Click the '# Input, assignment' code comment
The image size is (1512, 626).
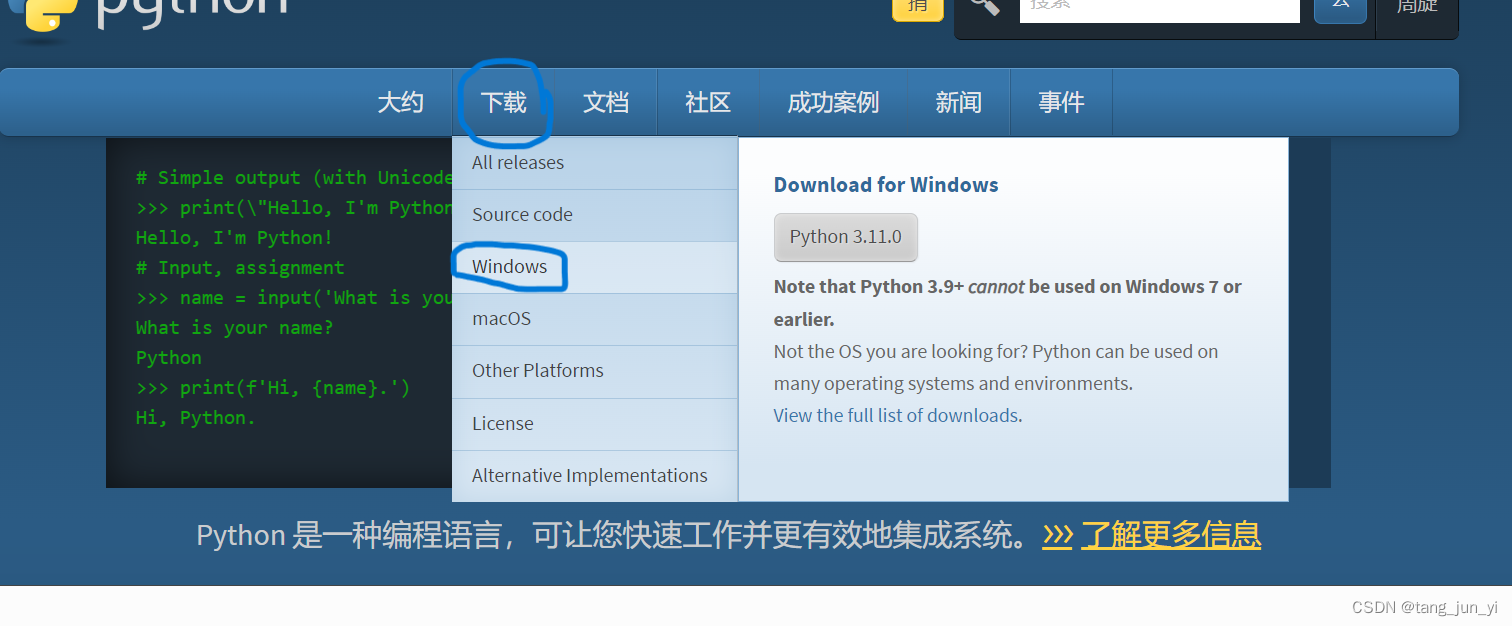pyautogui.click(x=240, y=268)
